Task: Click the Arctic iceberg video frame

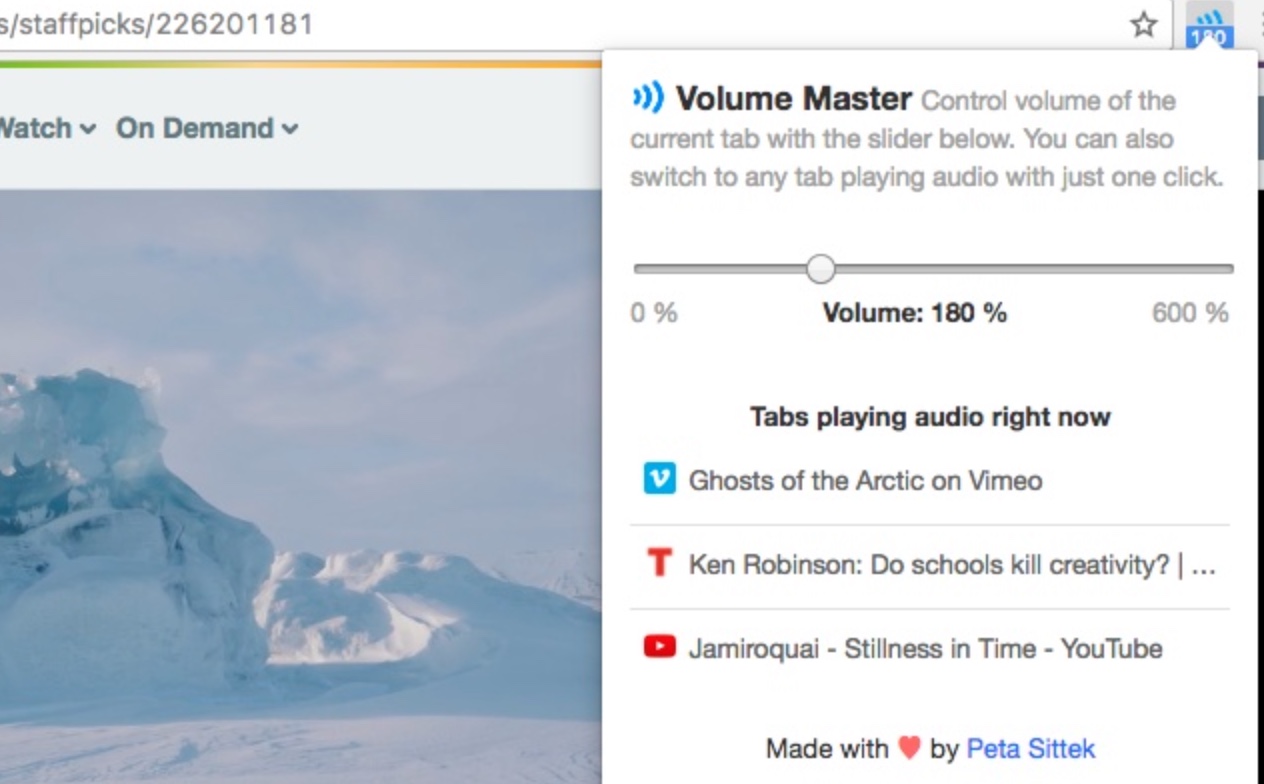Action: point(300,480)
